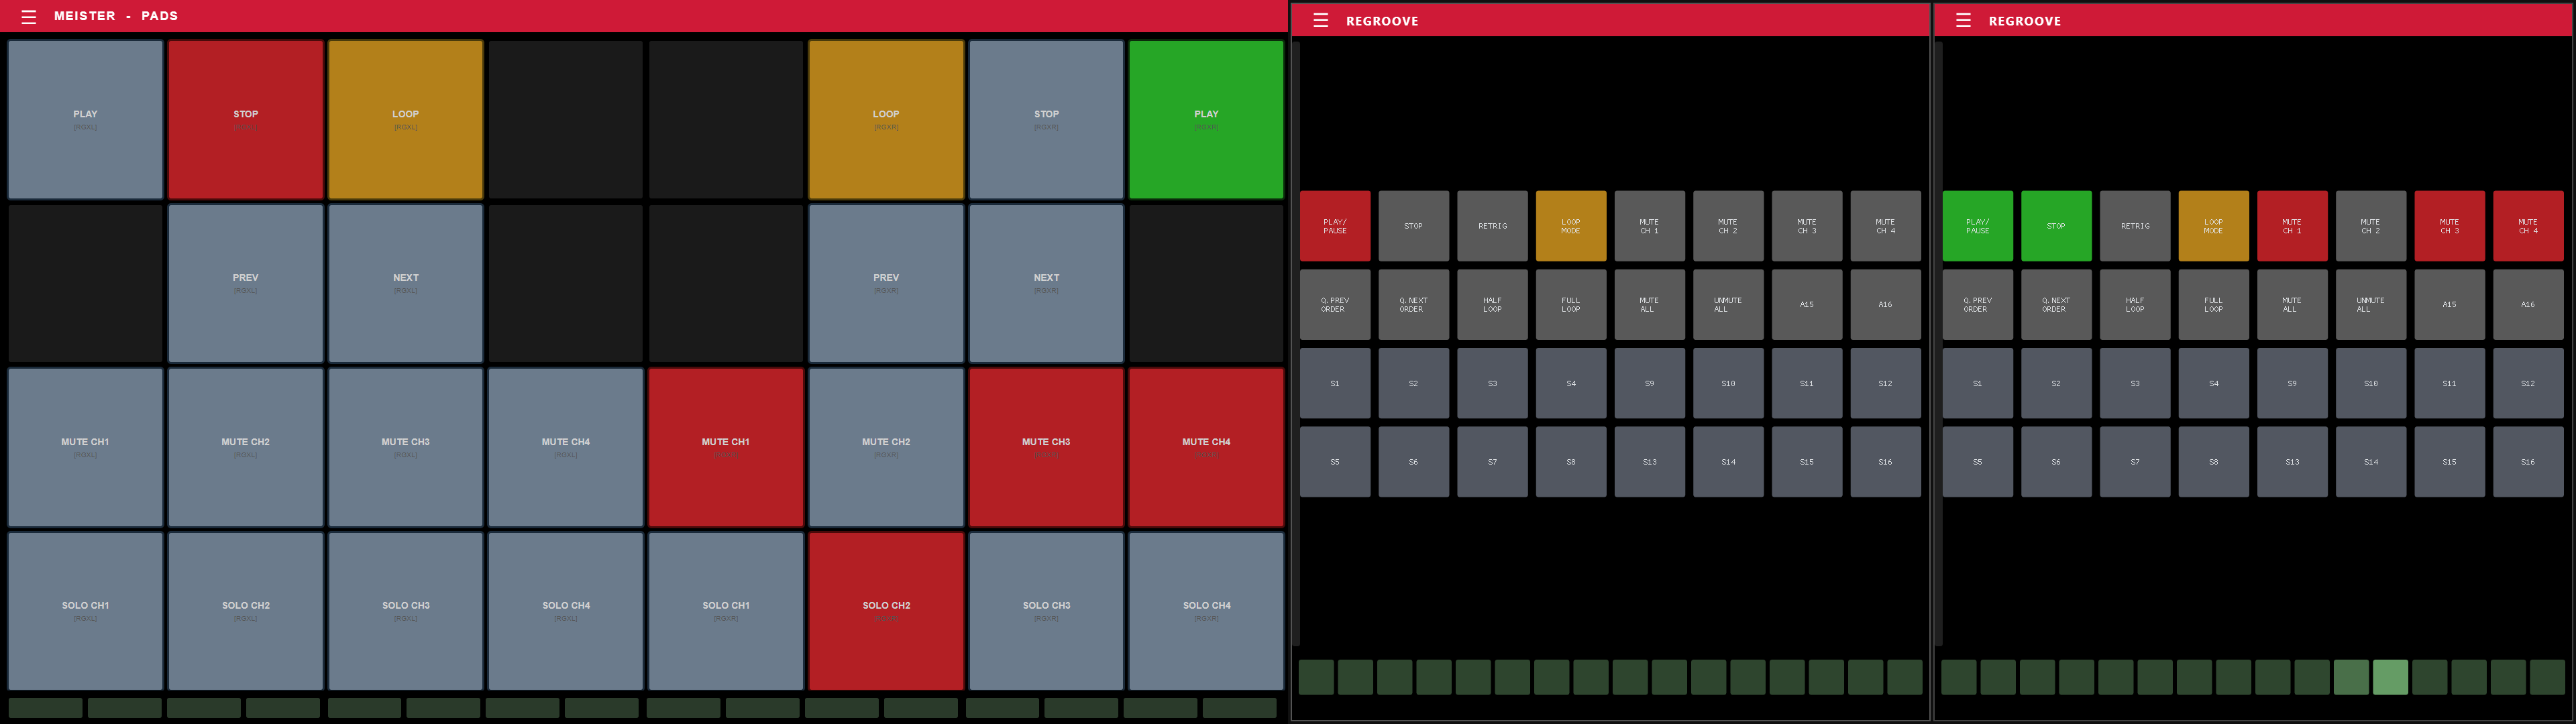Unmute the red MUTE CH1 [RGXR] pad
The width and height of the screenshot is (2576, 724).
pyautogui.click(x=725, y=447)
